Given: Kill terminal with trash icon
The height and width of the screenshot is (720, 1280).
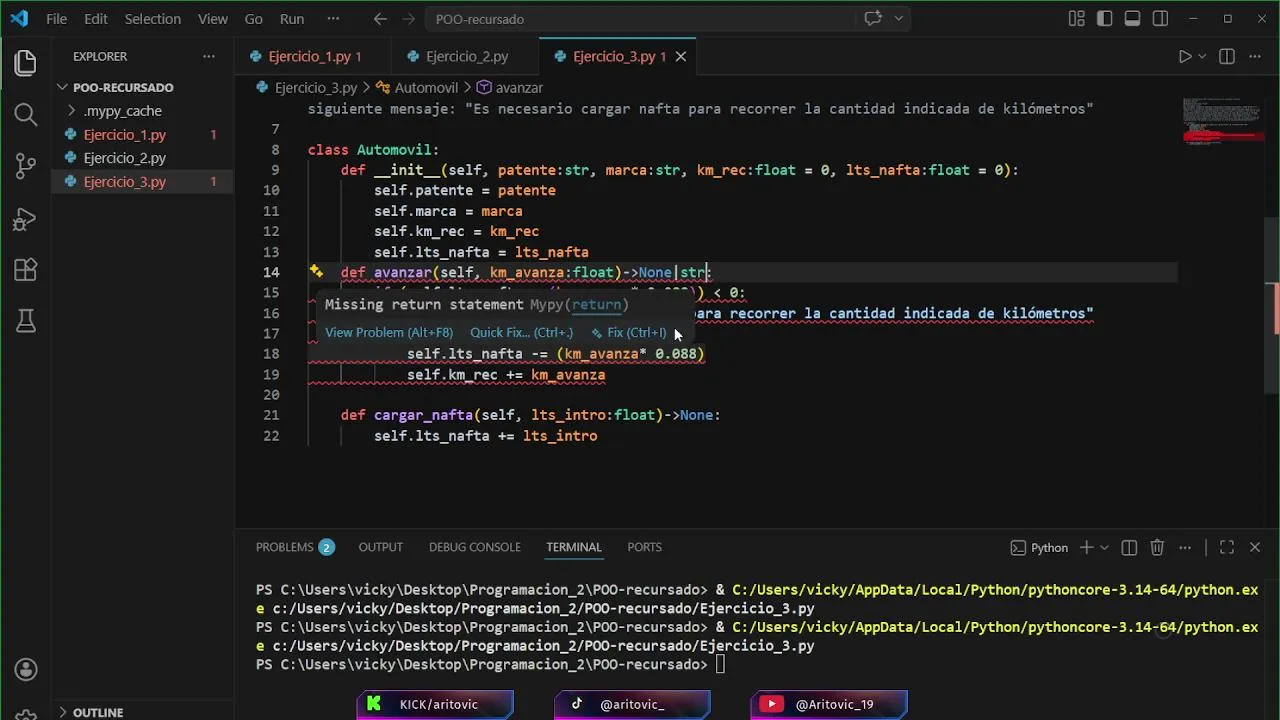Looking at the screenshot, I should pyautogui.click(x=1157, y=547).
